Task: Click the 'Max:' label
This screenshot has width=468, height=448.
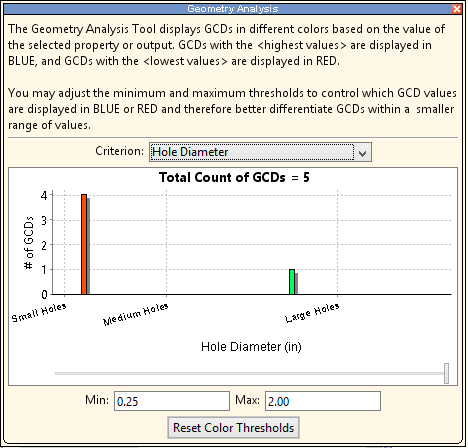Action: [x=247, y=400]
